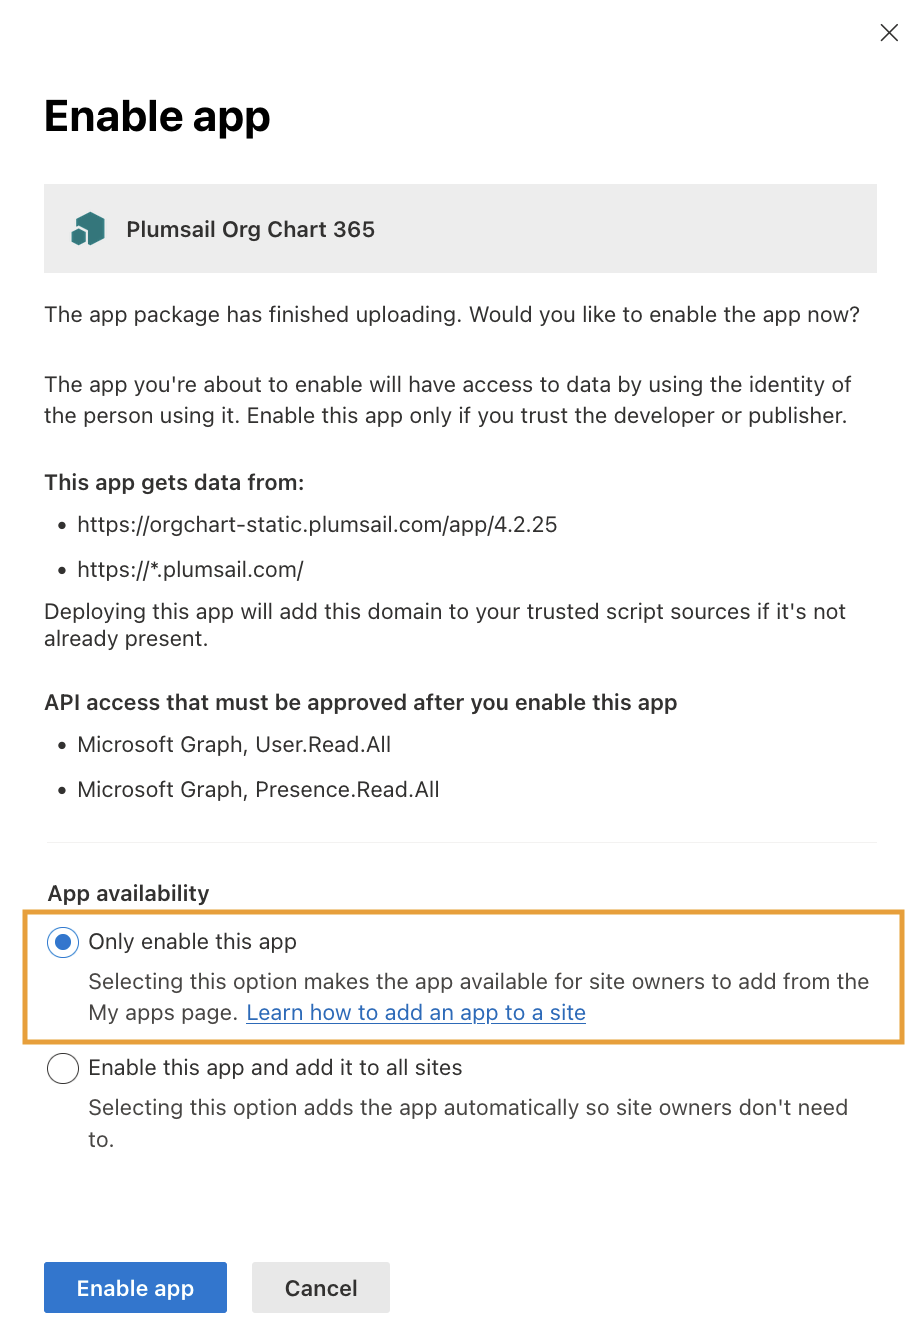Select the 'Only enable this app' radio button
Image resolution: width=916 pixels, height=1332 pixels.
pos(63,942)
